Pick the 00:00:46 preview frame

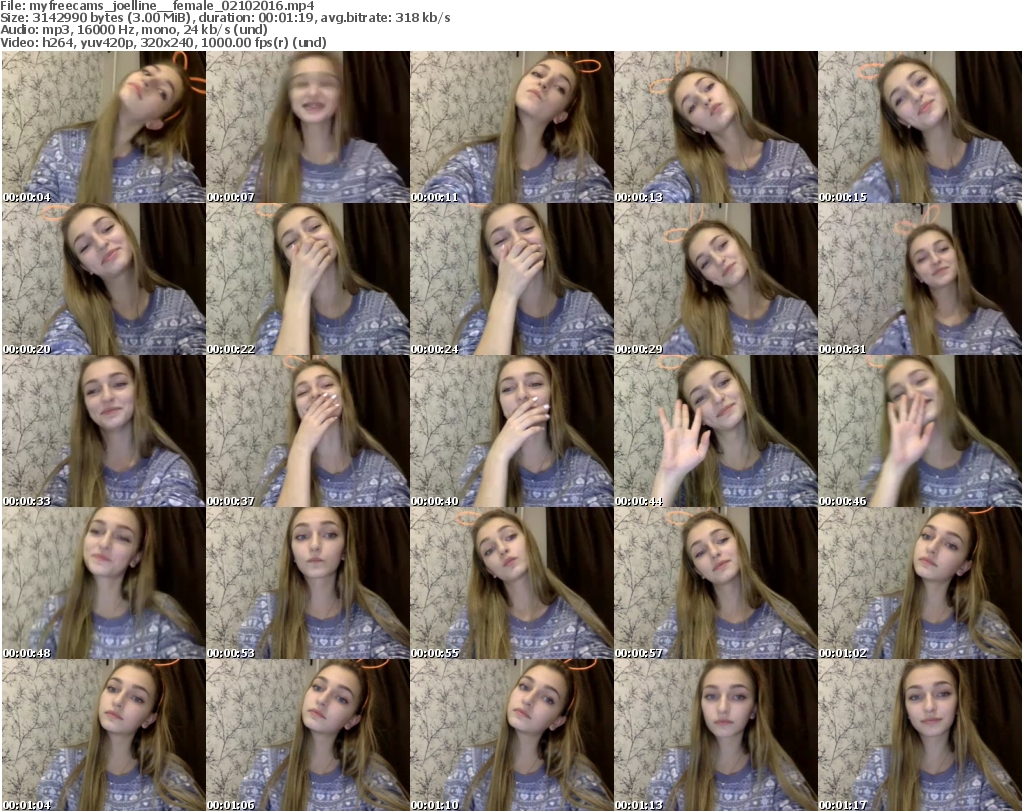click(920, 431)
